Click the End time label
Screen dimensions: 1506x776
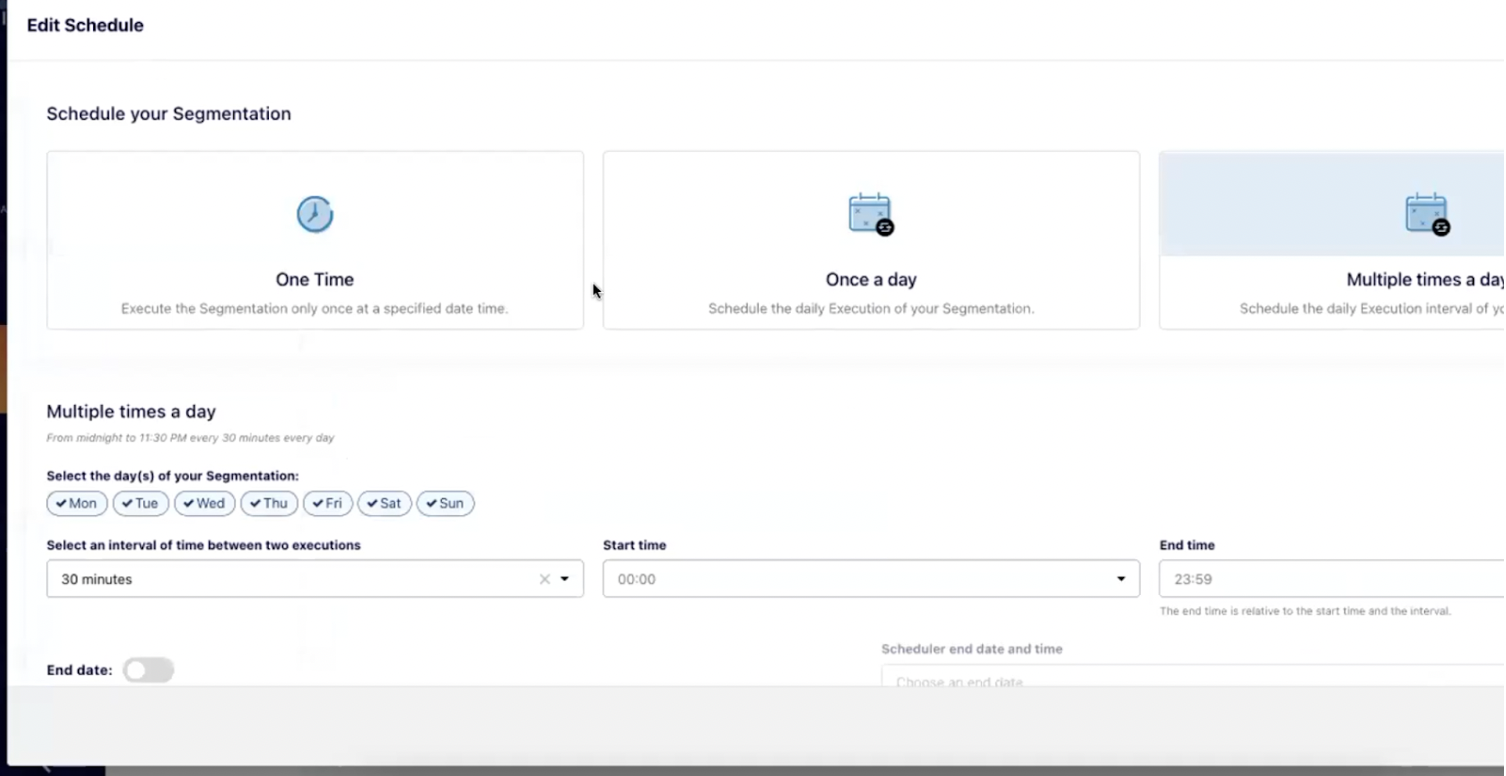pos(1187,546)
